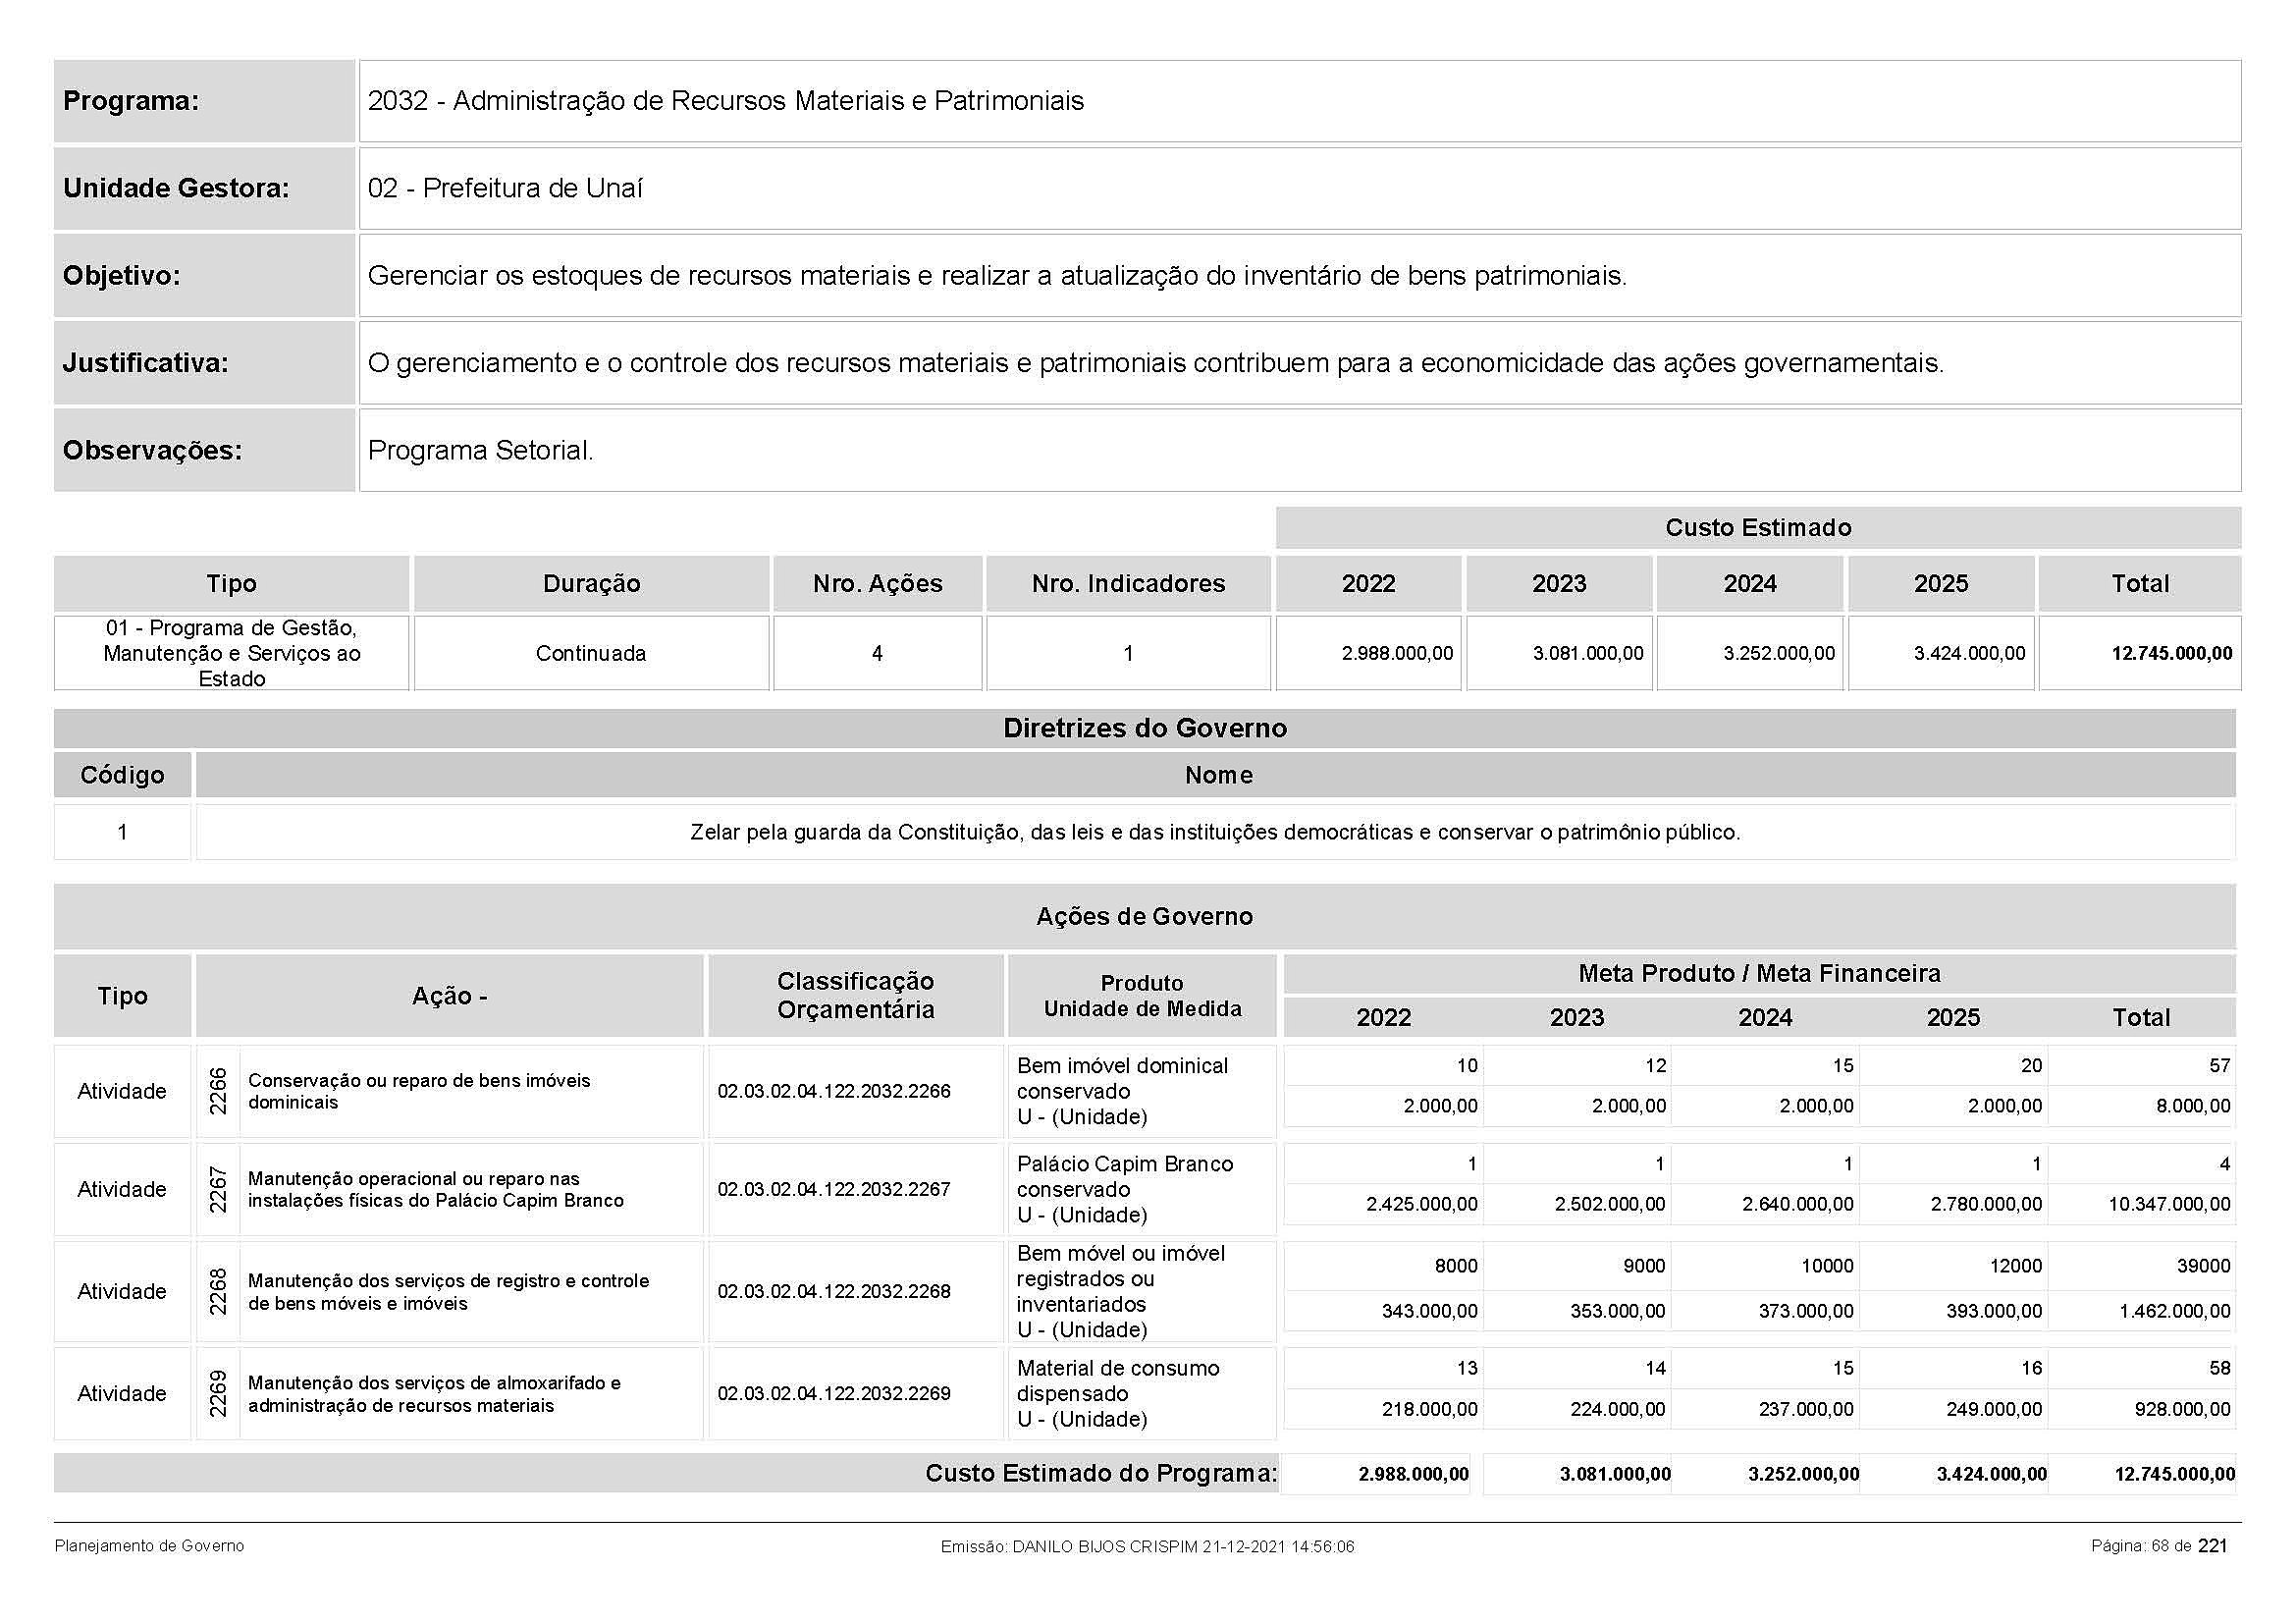Screen dimensions: 2296x1623
Task: Select the Objetivo description text
Action: coord(997,276)
